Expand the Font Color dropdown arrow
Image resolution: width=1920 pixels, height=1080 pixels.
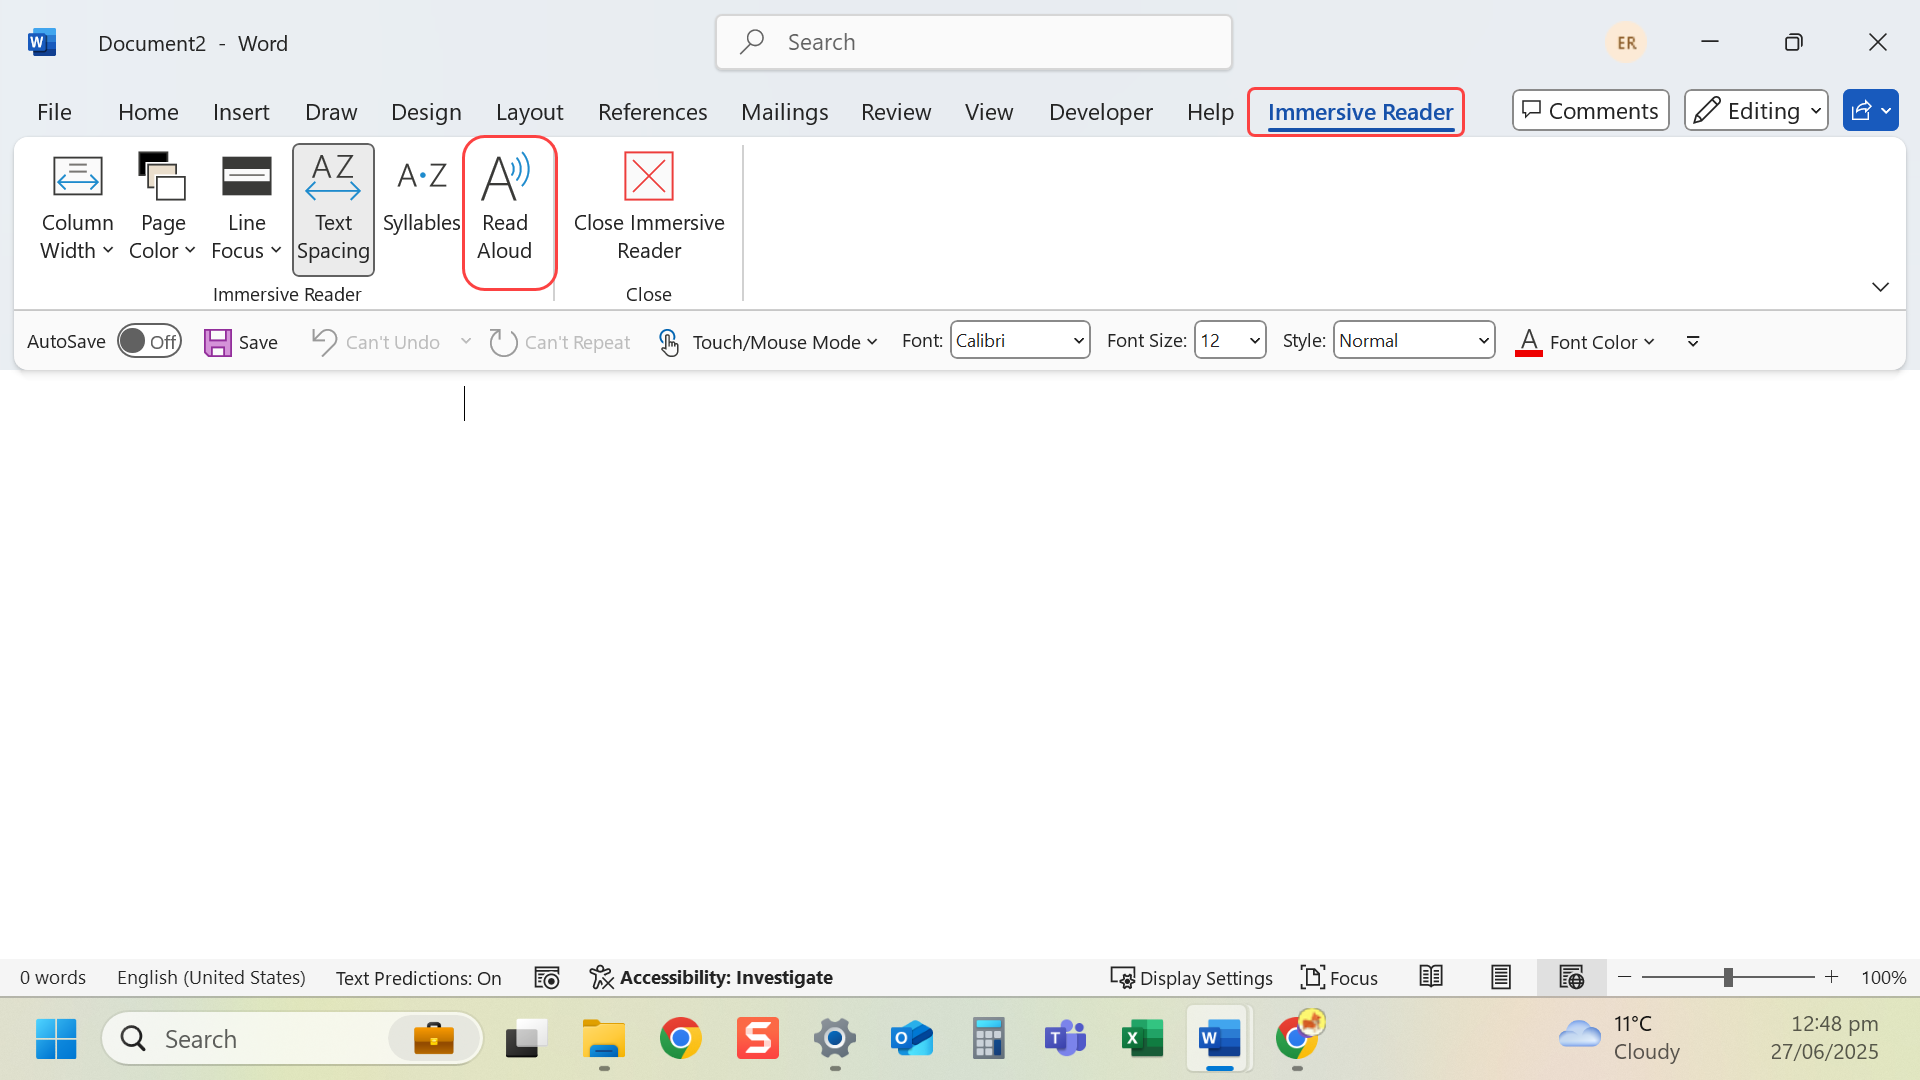click(1649, 342)
